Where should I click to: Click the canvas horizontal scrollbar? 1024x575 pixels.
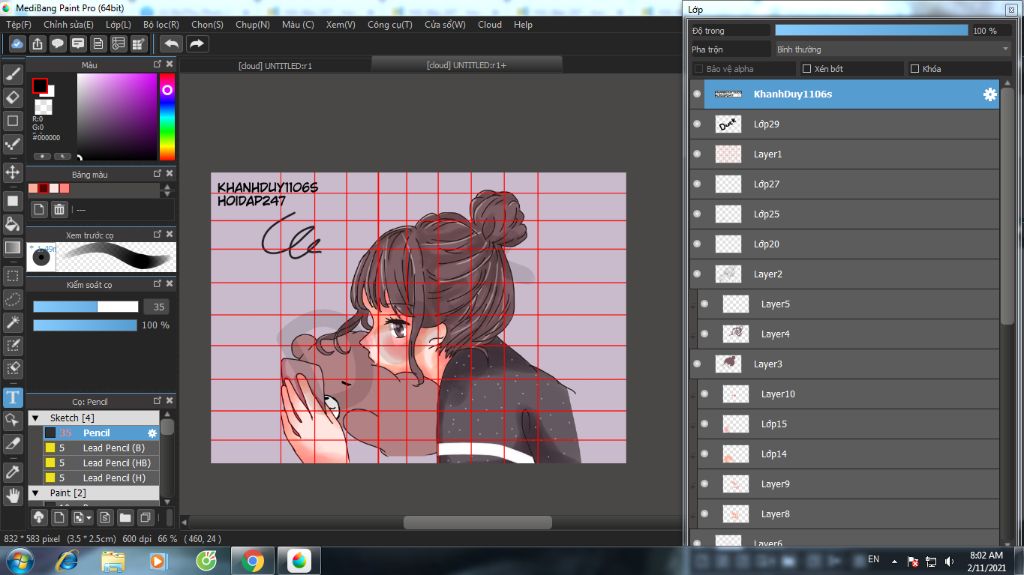477,522
